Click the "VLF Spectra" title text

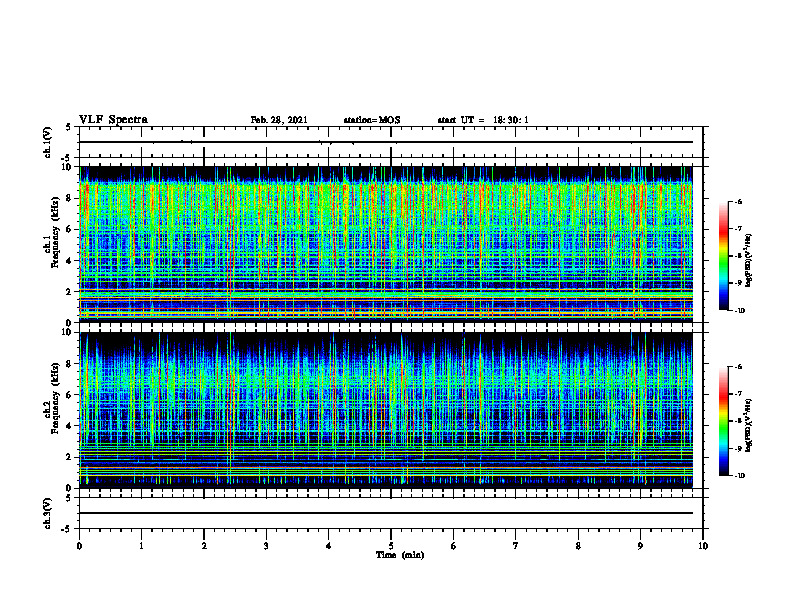pyautogui.click(x=113, y=120)
